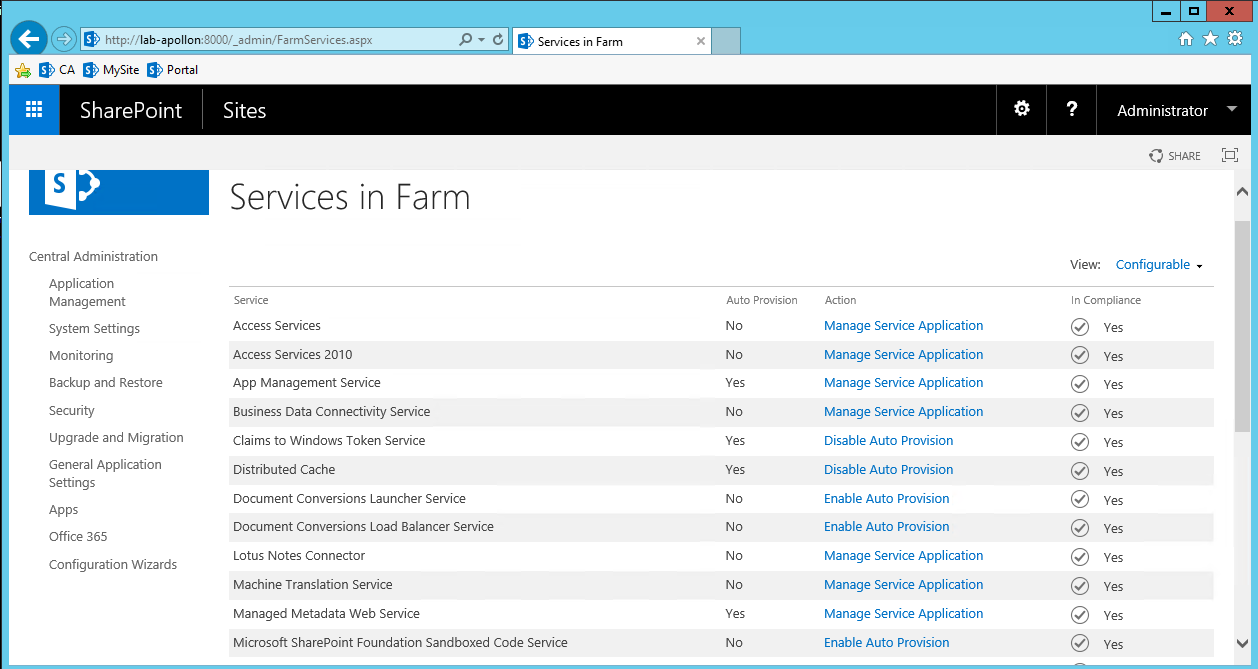Navigate to Backup and Restore settings
Viewport: 1258px width, 669px height.
tap(105, 382)
